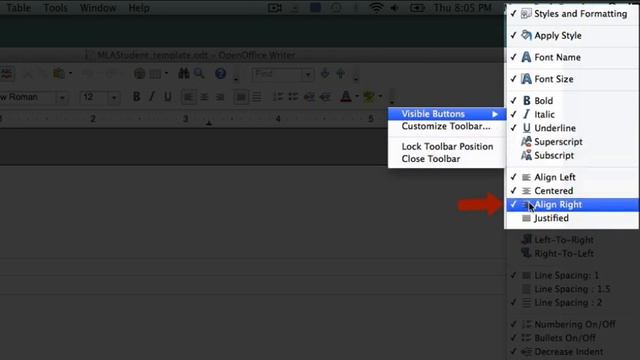Screen dimensions: 640x360
Task: Click the Spellcheck ABC toolbar icon
Action: point(7,74)
